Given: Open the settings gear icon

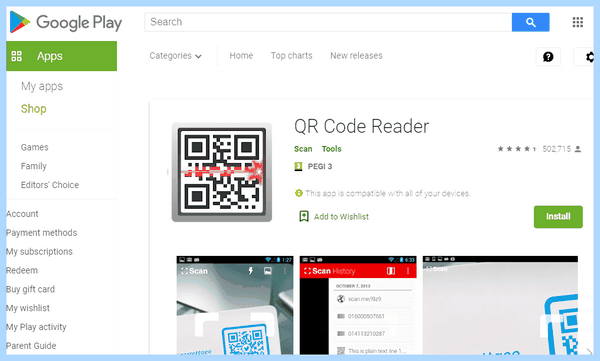Looking at the screenshot, I should click(589, 57).
